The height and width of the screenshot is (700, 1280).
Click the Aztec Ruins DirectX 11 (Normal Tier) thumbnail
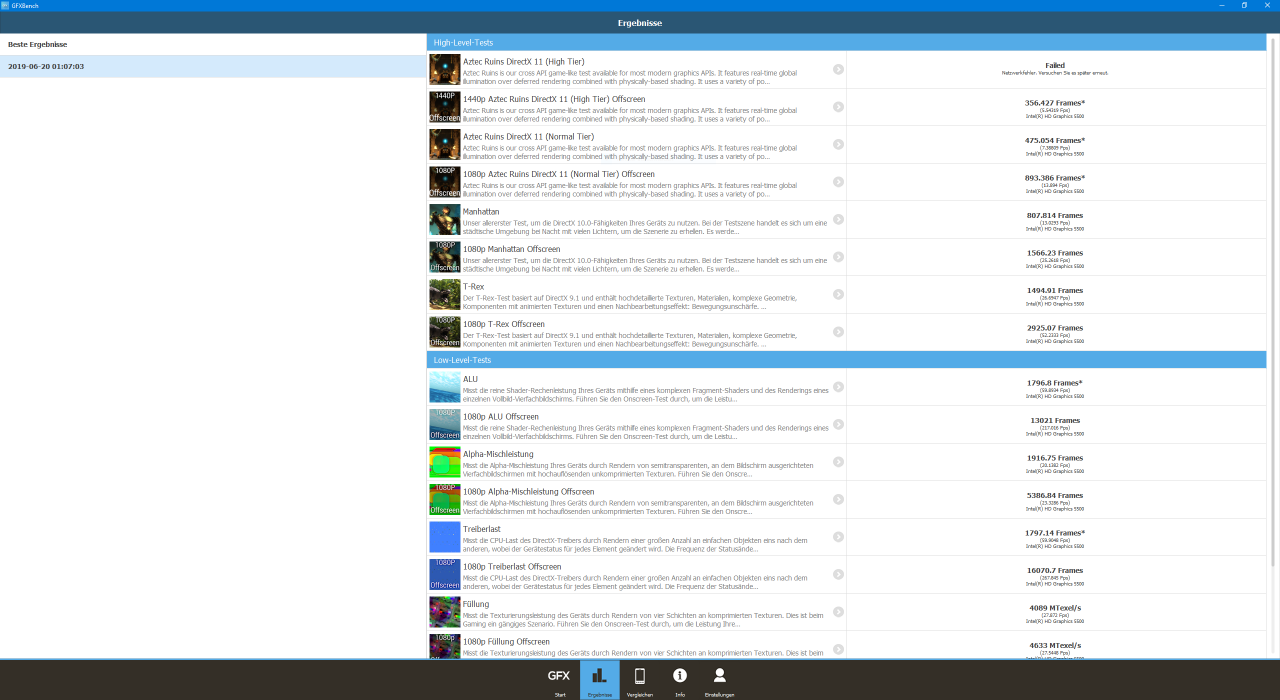pyautogui.click(x=445, y=144)
